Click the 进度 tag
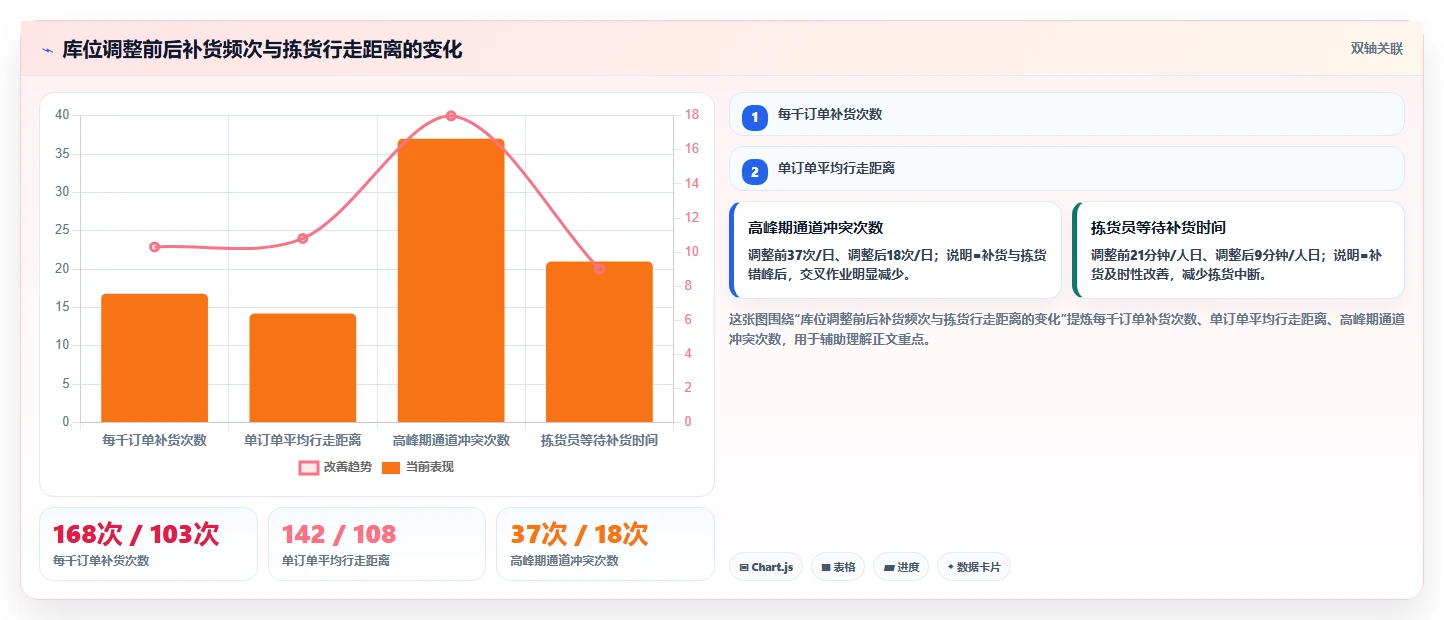This screenshot has width=1444, height=620. (901, 567)
